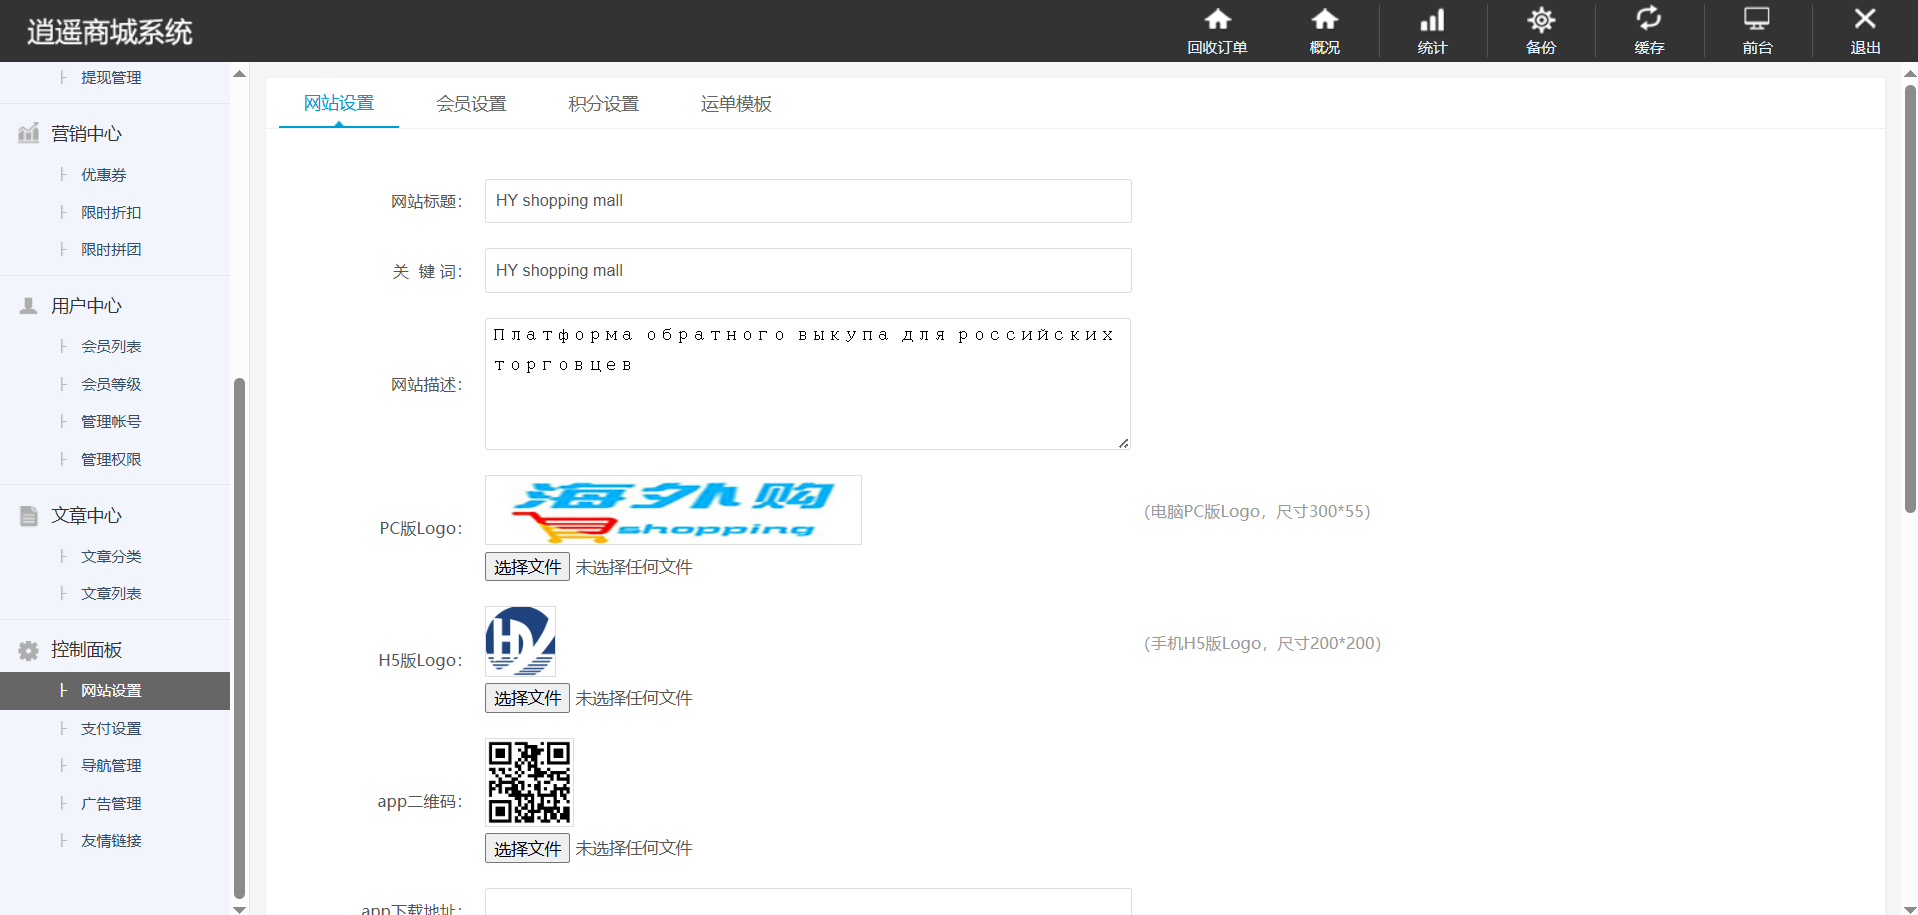Click the 回收订单 home icon
Image resolution: width=1918 pixels, height=915 pixels.
[x=1216, y=20]
